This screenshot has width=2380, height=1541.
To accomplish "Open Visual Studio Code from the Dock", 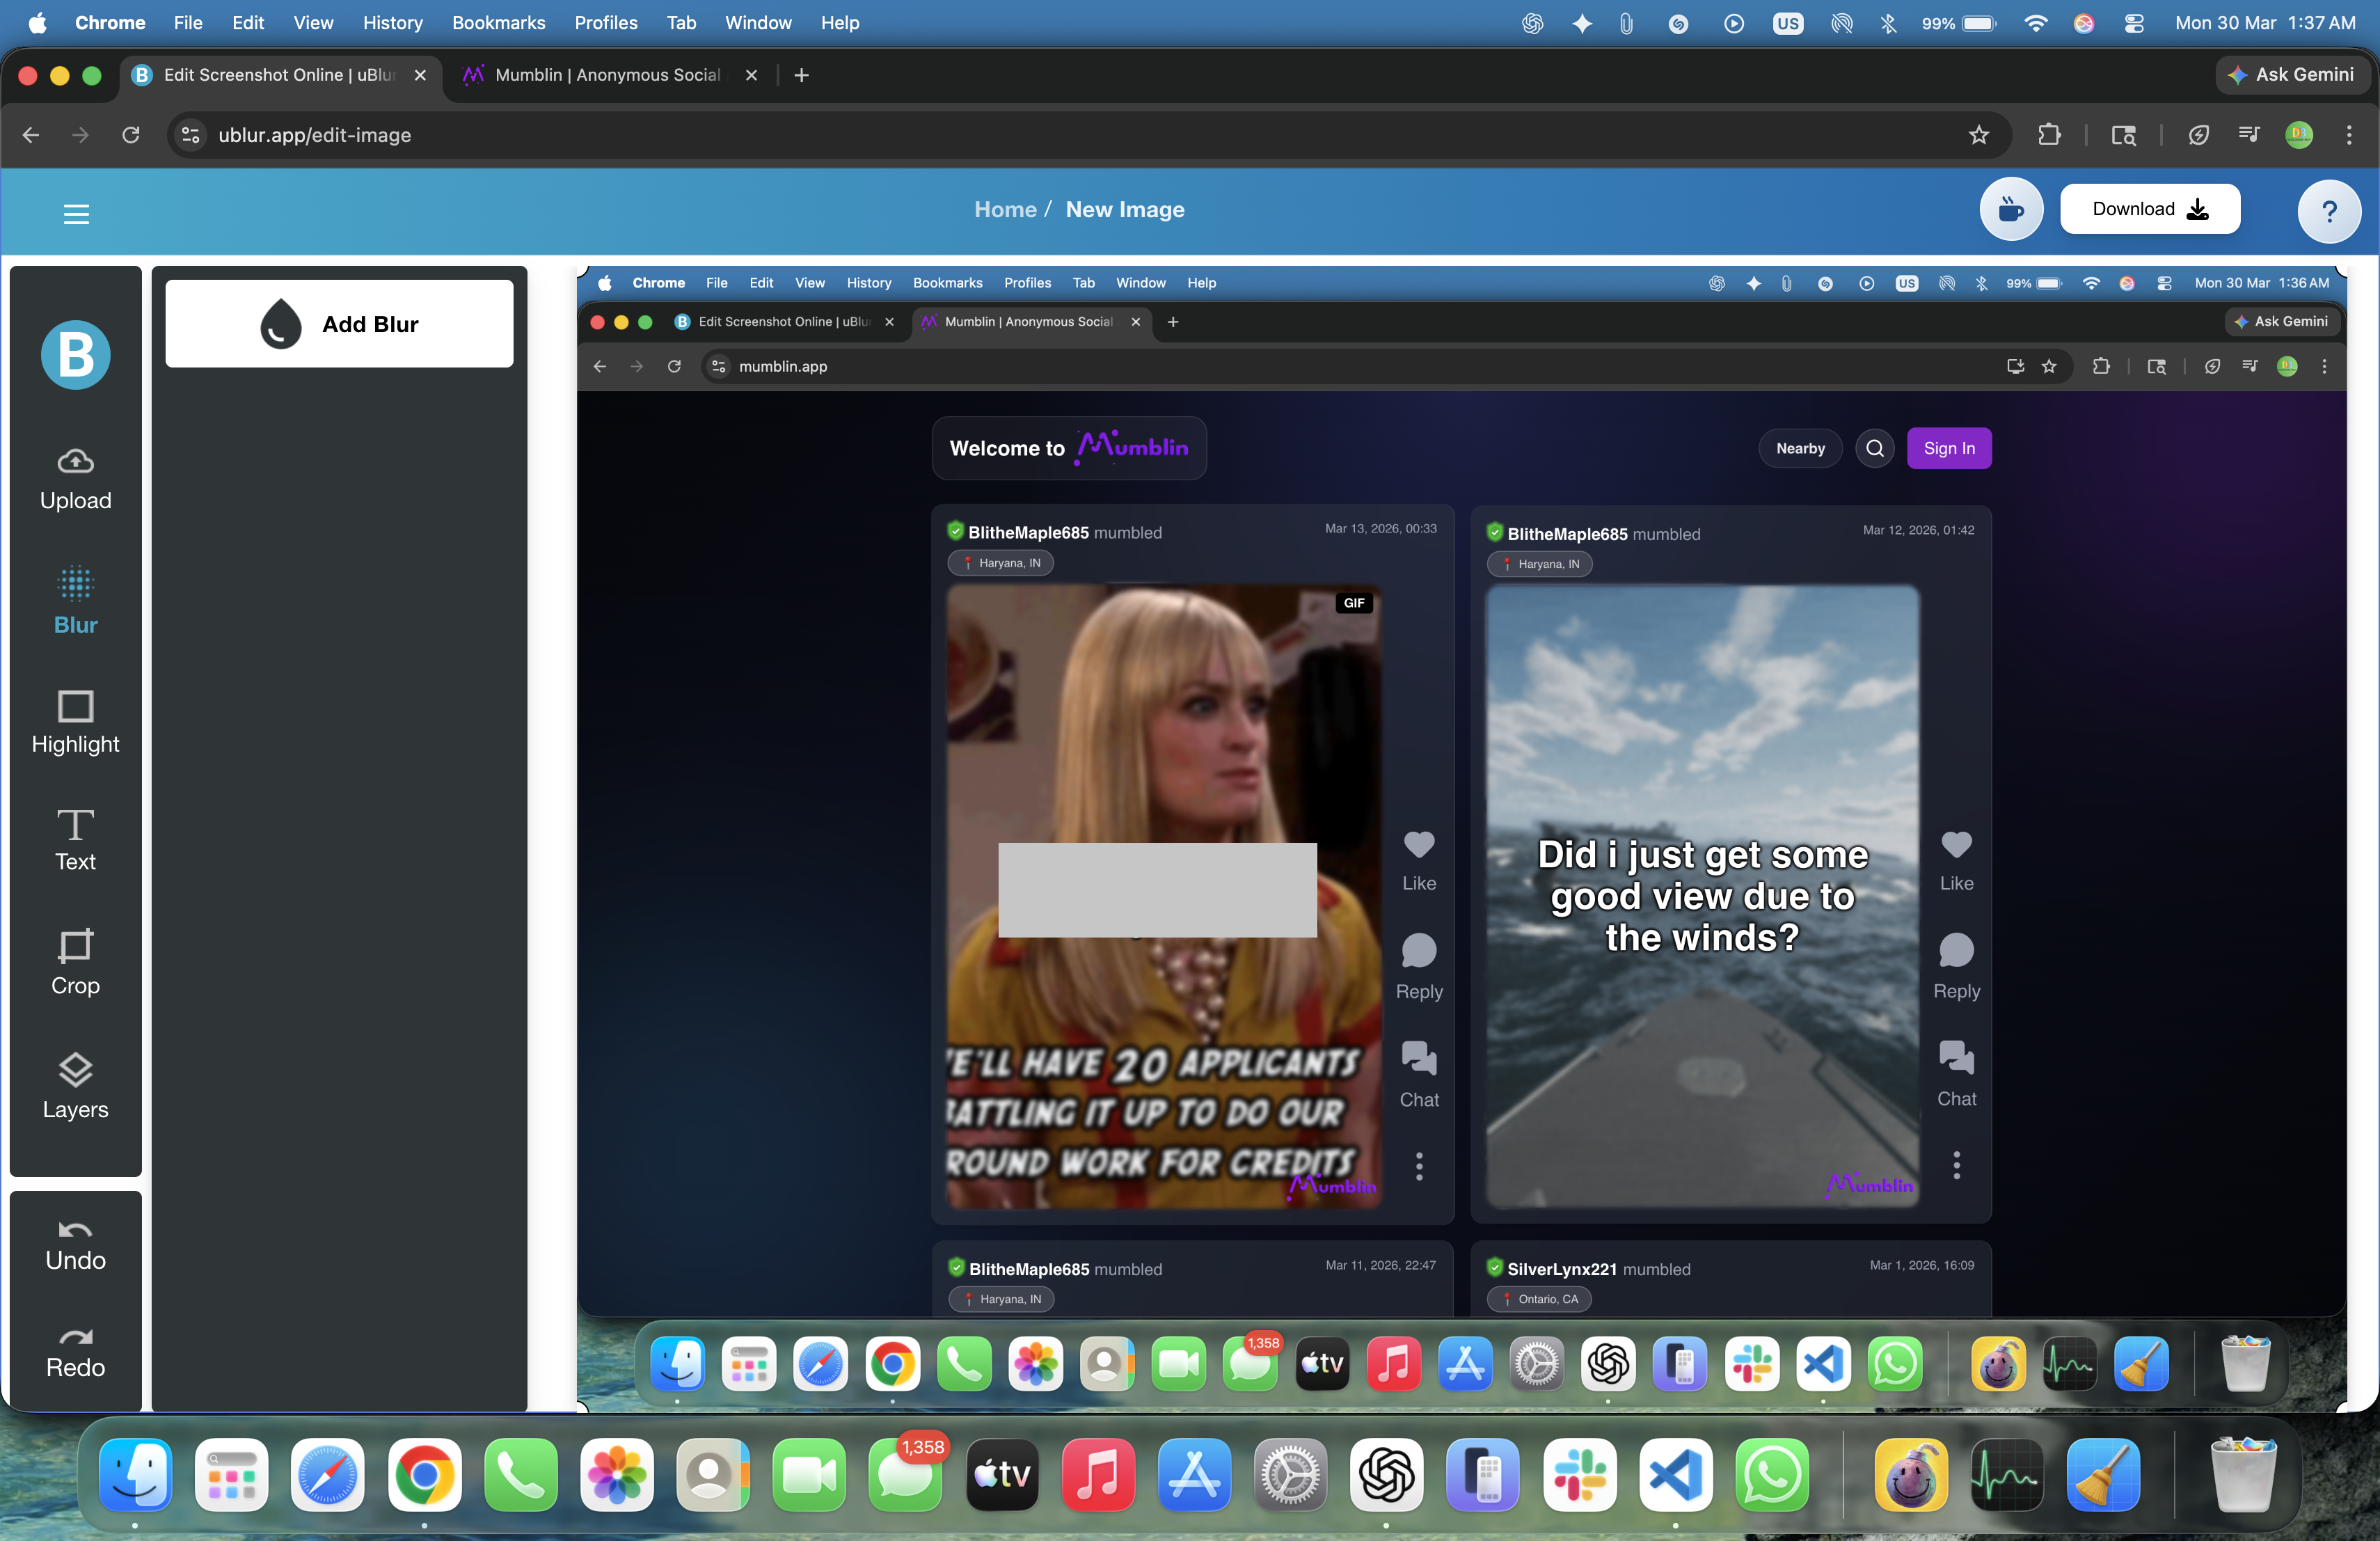I will (1675, 1475).
